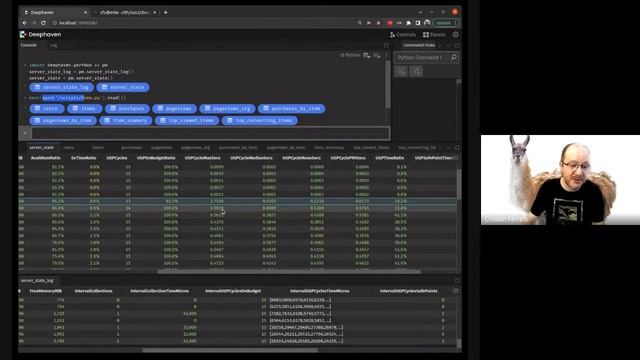Open the items table button

coord(84,109)
